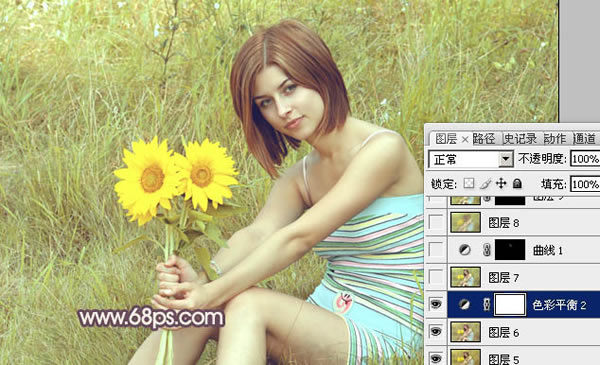Switch to the 通道 tab
Image resolution: width=600 pixels, height=365 pixels.
coord(584,139)
